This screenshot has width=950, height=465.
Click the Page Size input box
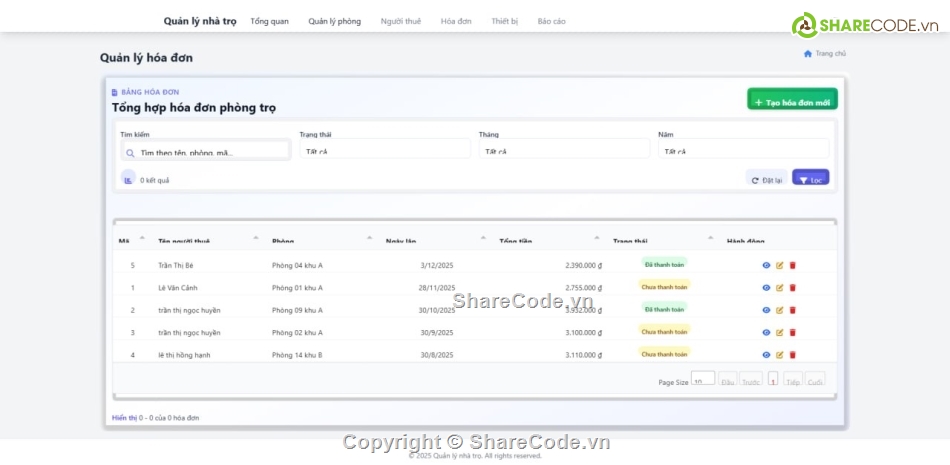click(x=703, y=378)
